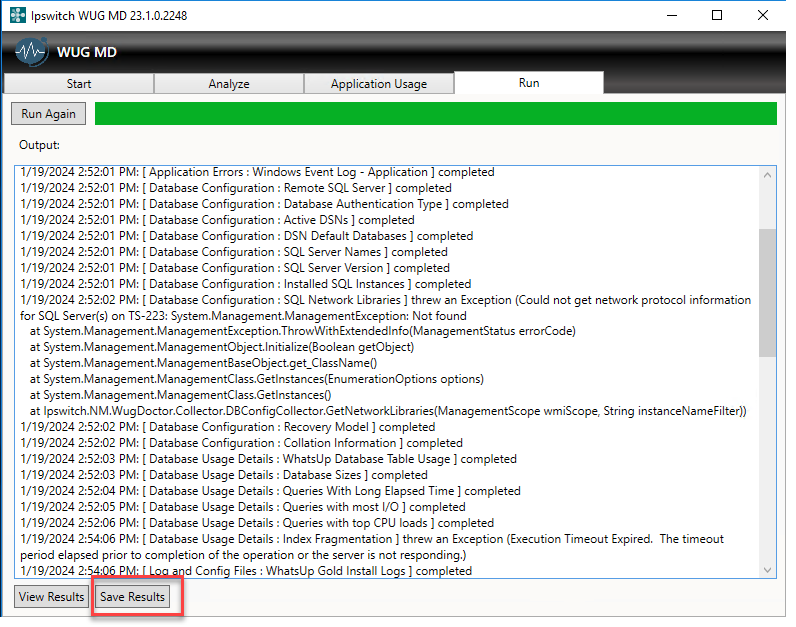Click the SQL Network Libraries exception line
Viewport: 796px width, 627px height.
[x=385, y=300]
